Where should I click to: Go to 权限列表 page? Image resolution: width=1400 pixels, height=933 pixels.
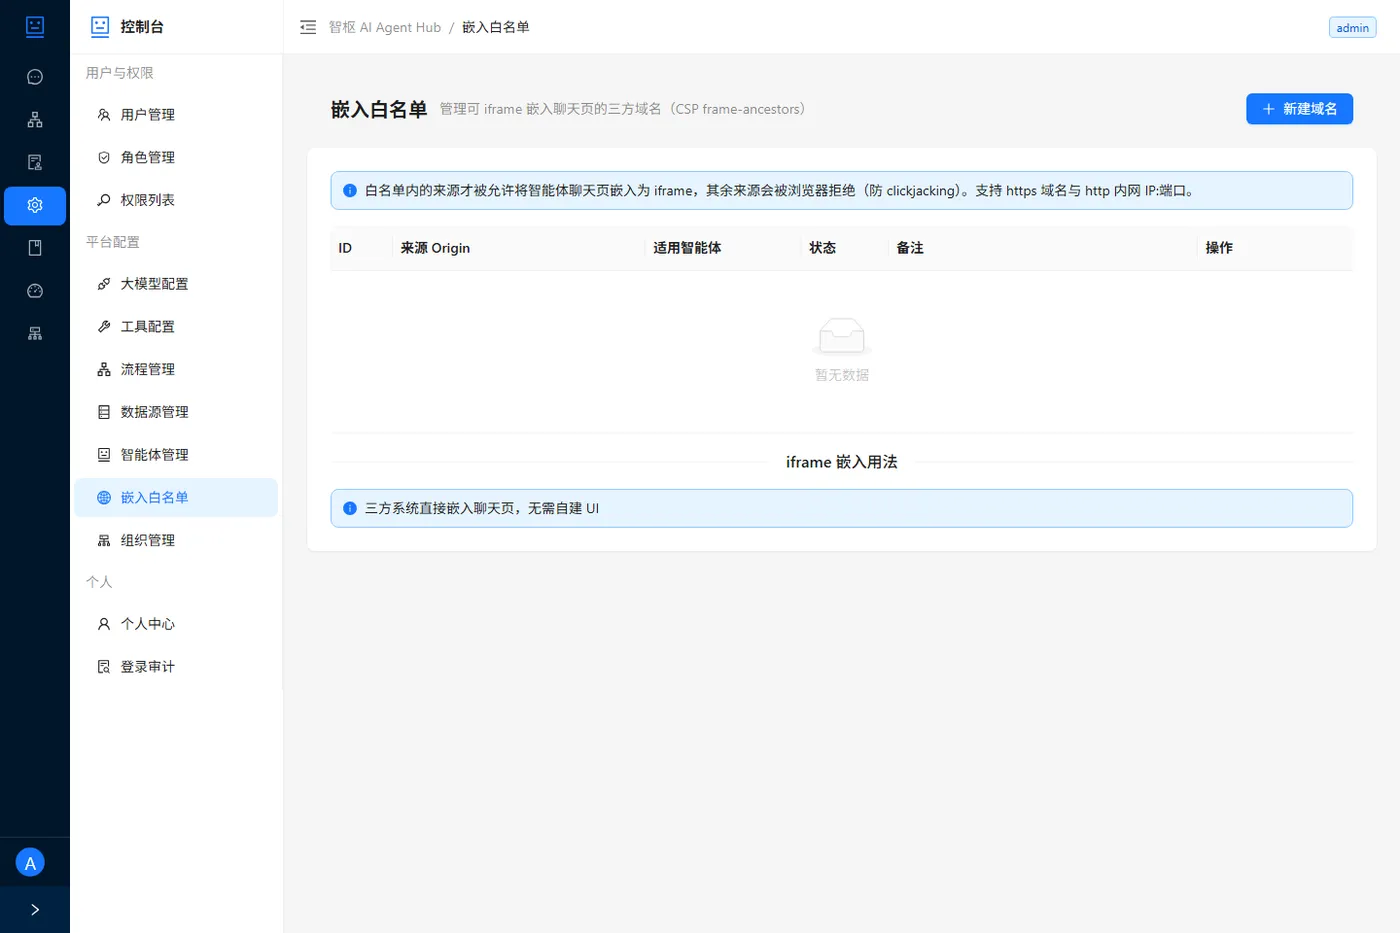176,200
